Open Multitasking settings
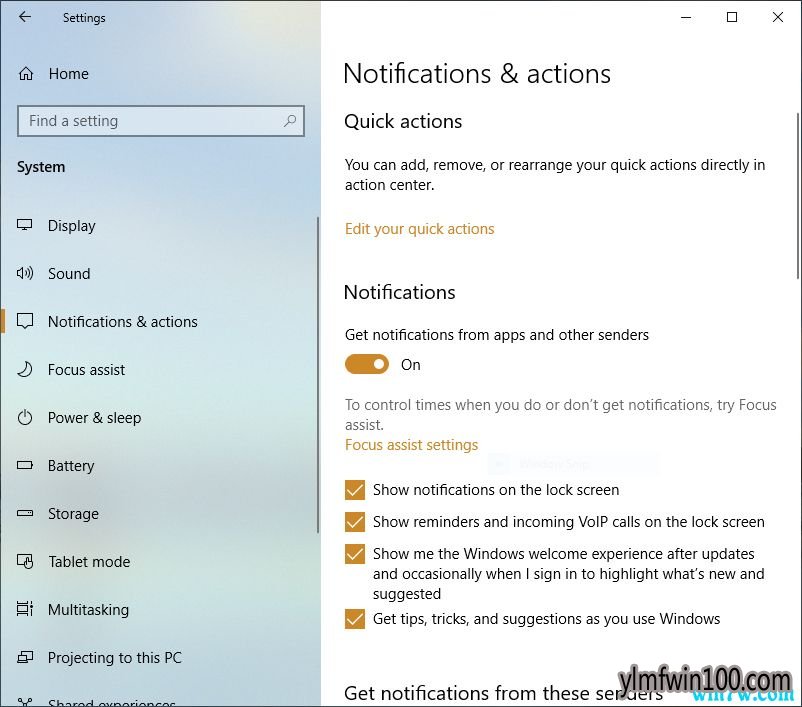Viewport: 802px width, 707px height. pyautogui.click(x=159, y=610)
